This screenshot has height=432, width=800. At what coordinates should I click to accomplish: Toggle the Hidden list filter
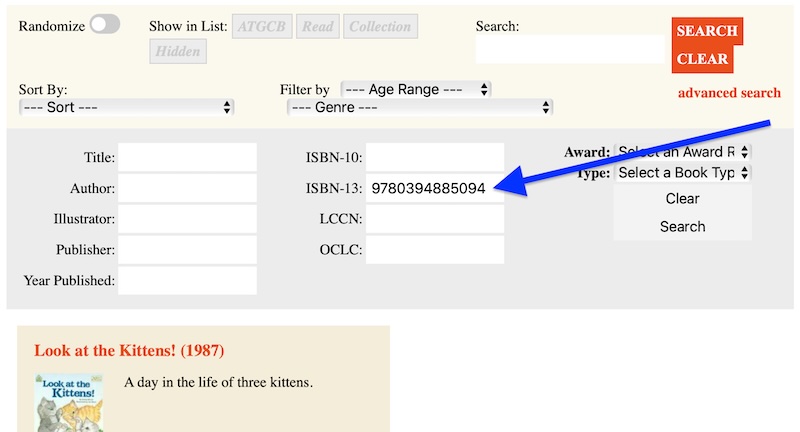[178, 51]
